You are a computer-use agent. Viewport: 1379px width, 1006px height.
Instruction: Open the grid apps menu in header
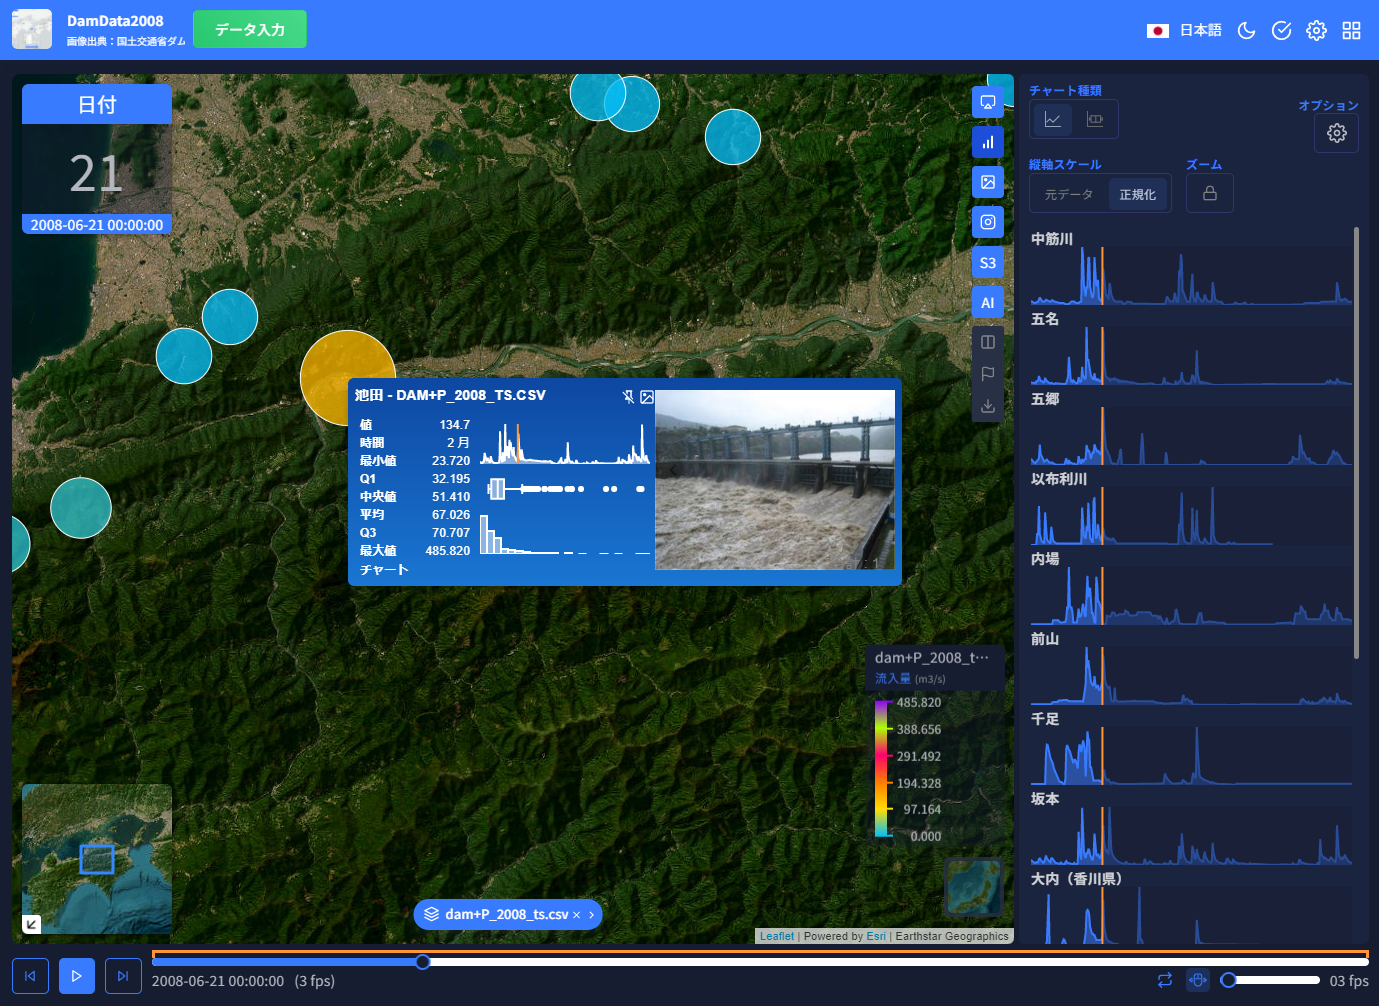click(x=1351, y=30)
